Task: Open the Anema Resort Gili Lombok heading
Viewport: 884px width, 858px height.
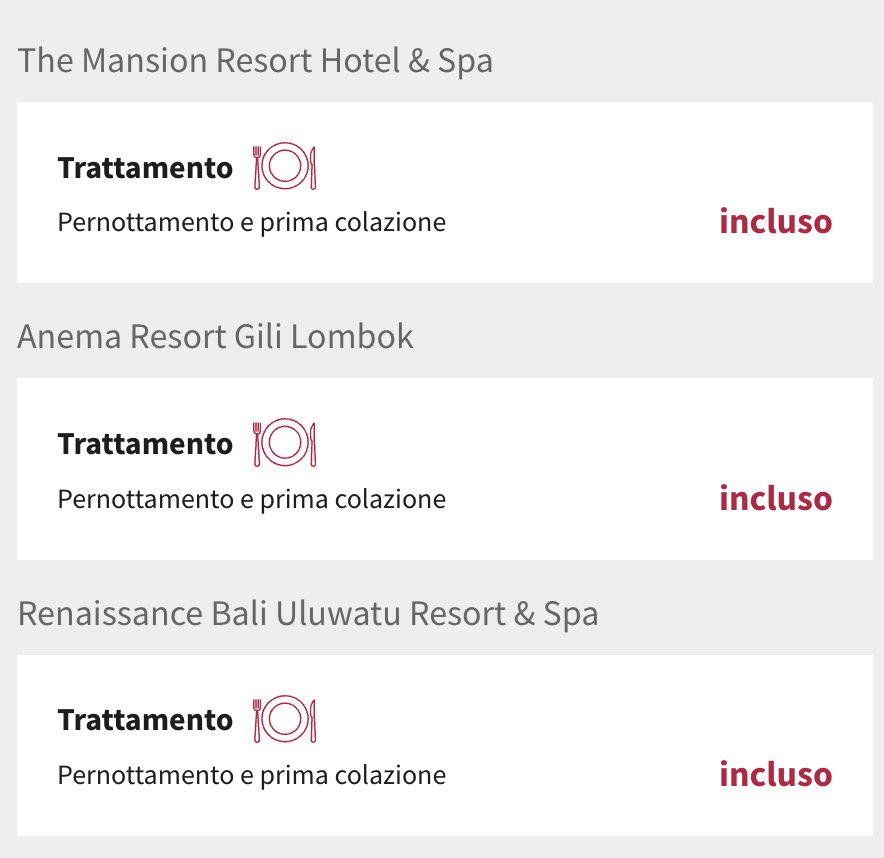Action: click(x=215, y=337)
